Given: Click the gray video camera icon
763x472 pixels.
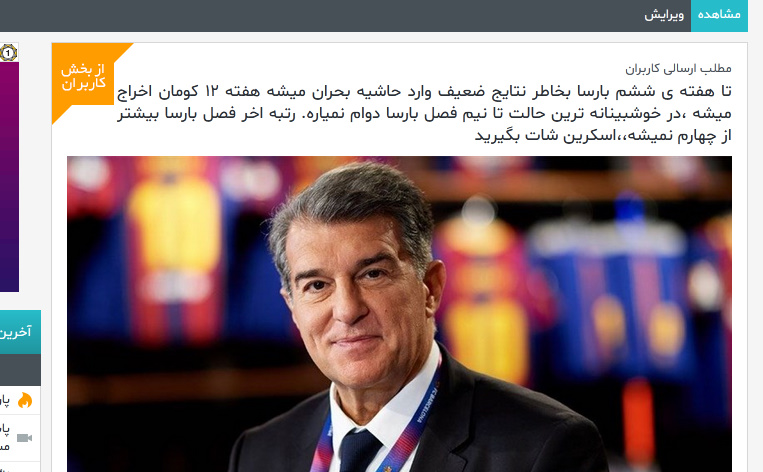Looking at the screenshot, I should (24, 438).
